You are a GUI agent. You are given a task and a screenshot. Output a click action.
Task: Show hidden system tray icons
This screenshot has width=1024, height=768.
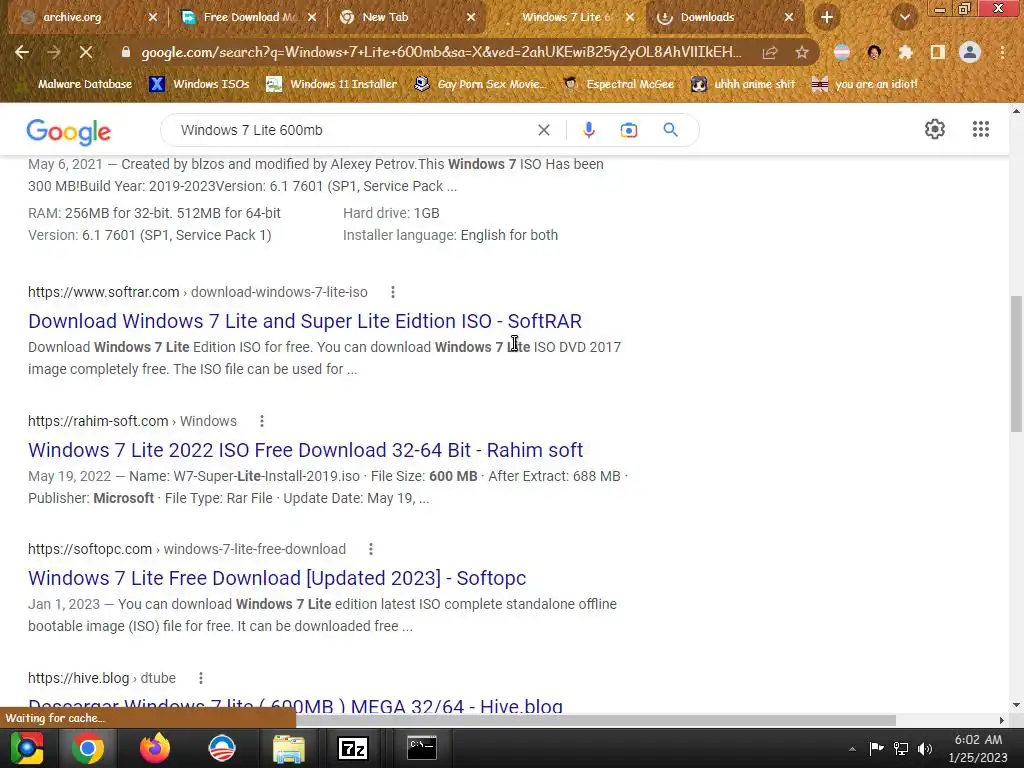pyautogui.click(x=852, y=749)
